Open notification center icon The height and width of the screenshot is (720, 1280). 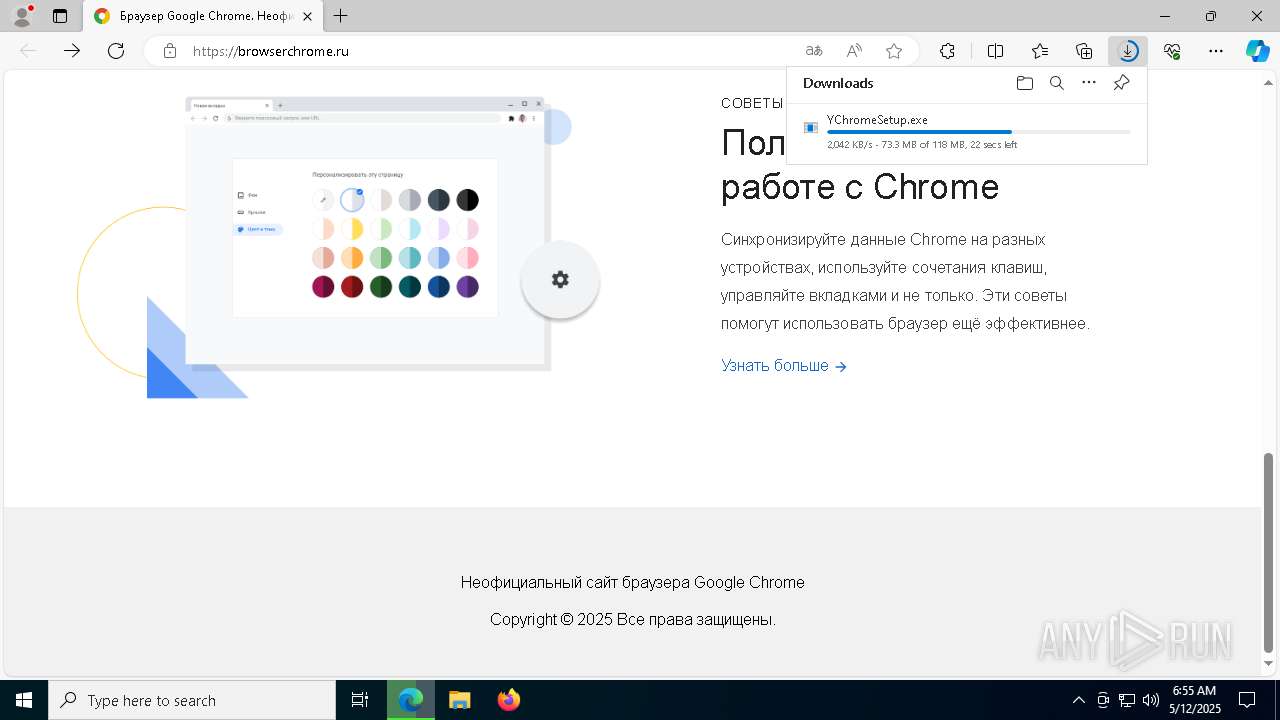point(1247,700)
